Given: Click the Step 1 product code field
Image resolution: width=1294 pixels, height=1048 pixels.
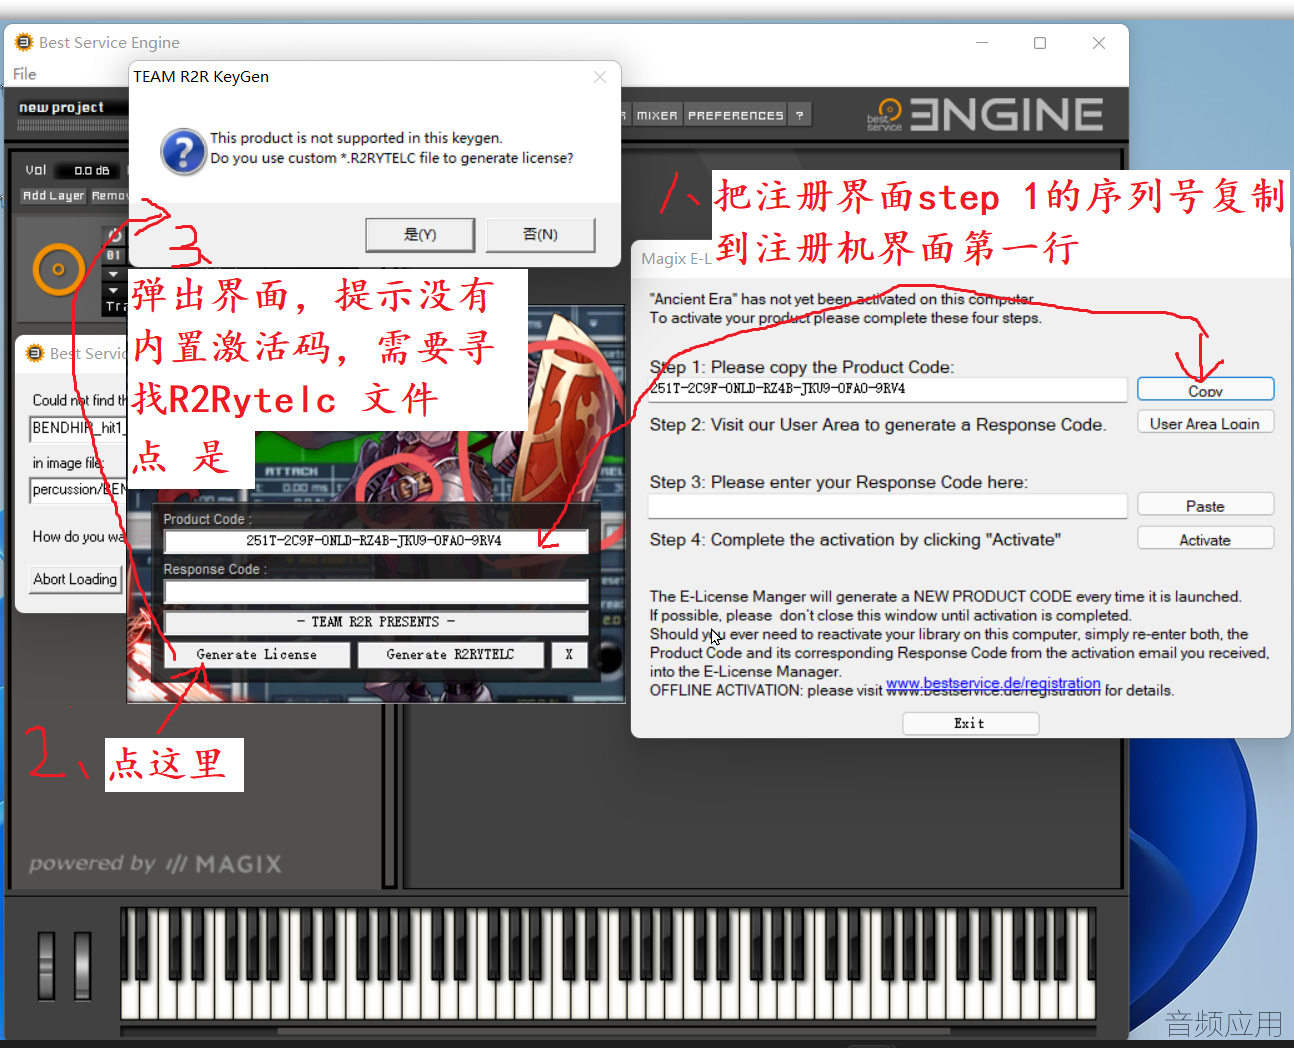Looking at the screenshot, I should tap(888, 389).
